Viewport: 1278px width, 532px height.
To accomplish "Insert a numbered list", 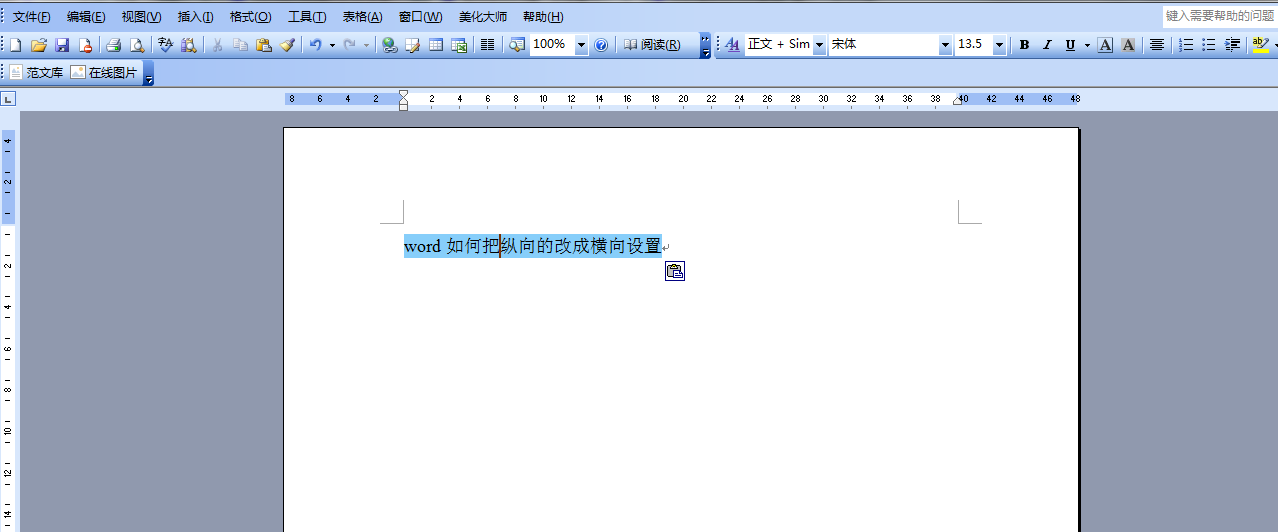I will (1186, 45).
